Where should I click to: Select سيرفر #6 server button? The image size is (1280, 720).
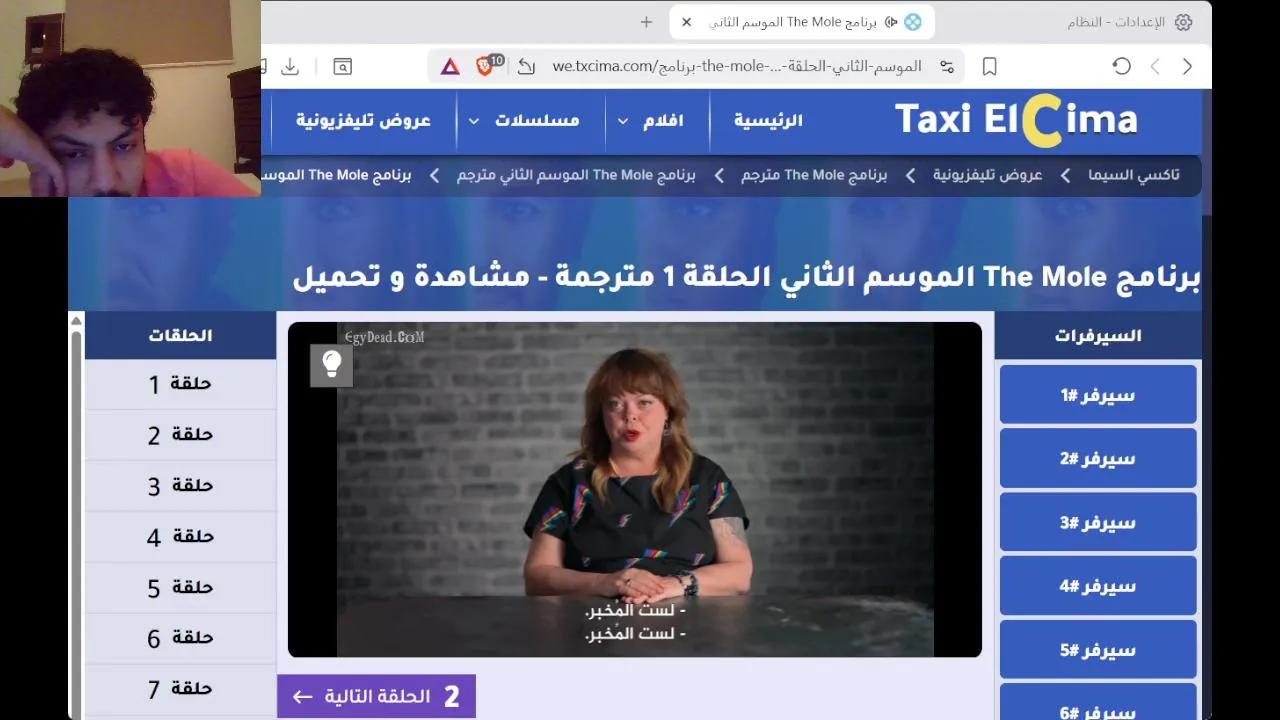[x=1098, y=702]
